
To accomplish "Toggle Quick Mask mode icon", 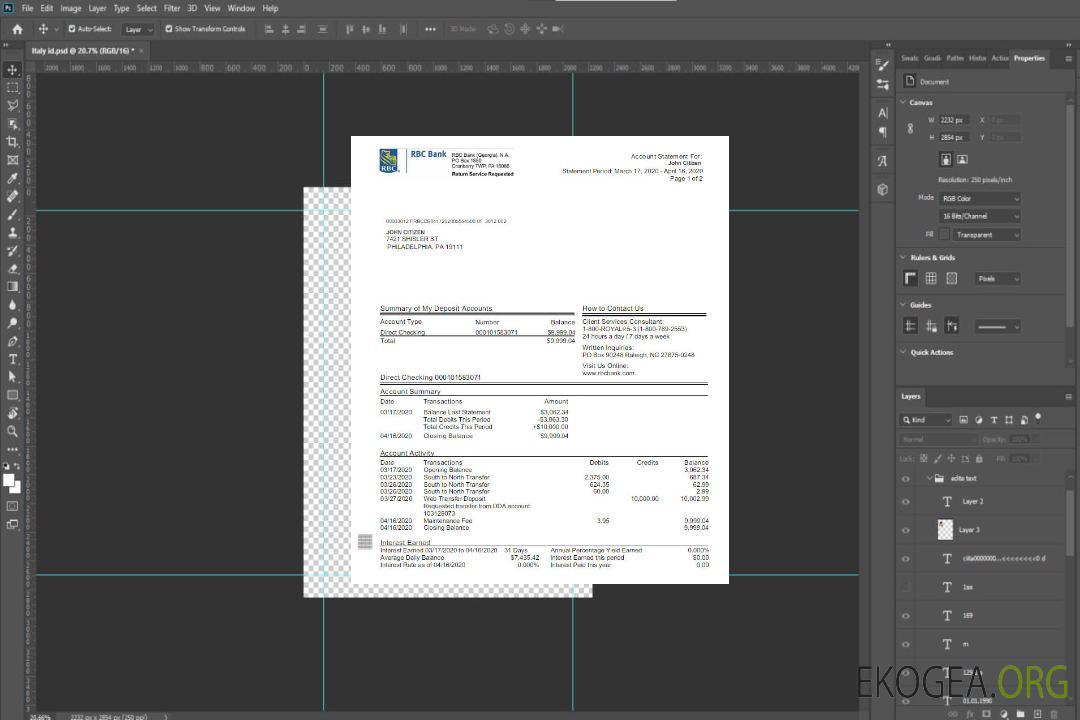I will (x=12, y=506).
